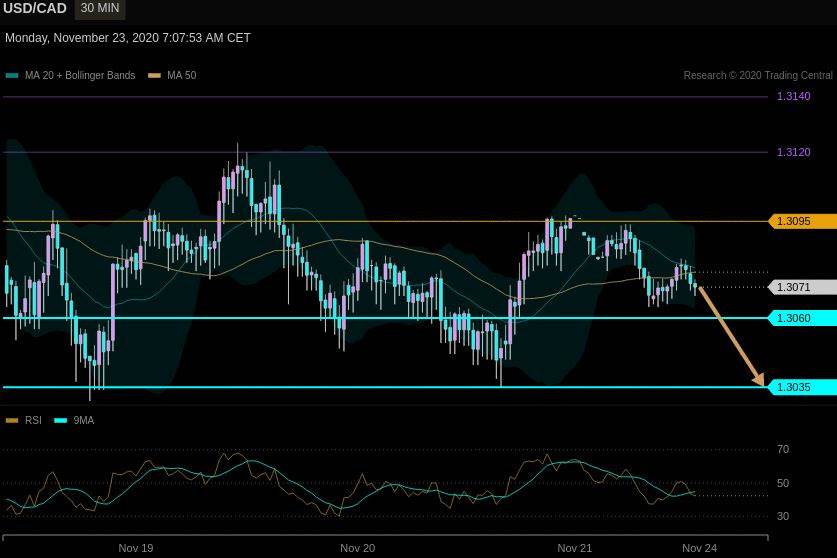Click the USD/CAD pair title
Screen dimensions: 837x558
coord(35,9)
